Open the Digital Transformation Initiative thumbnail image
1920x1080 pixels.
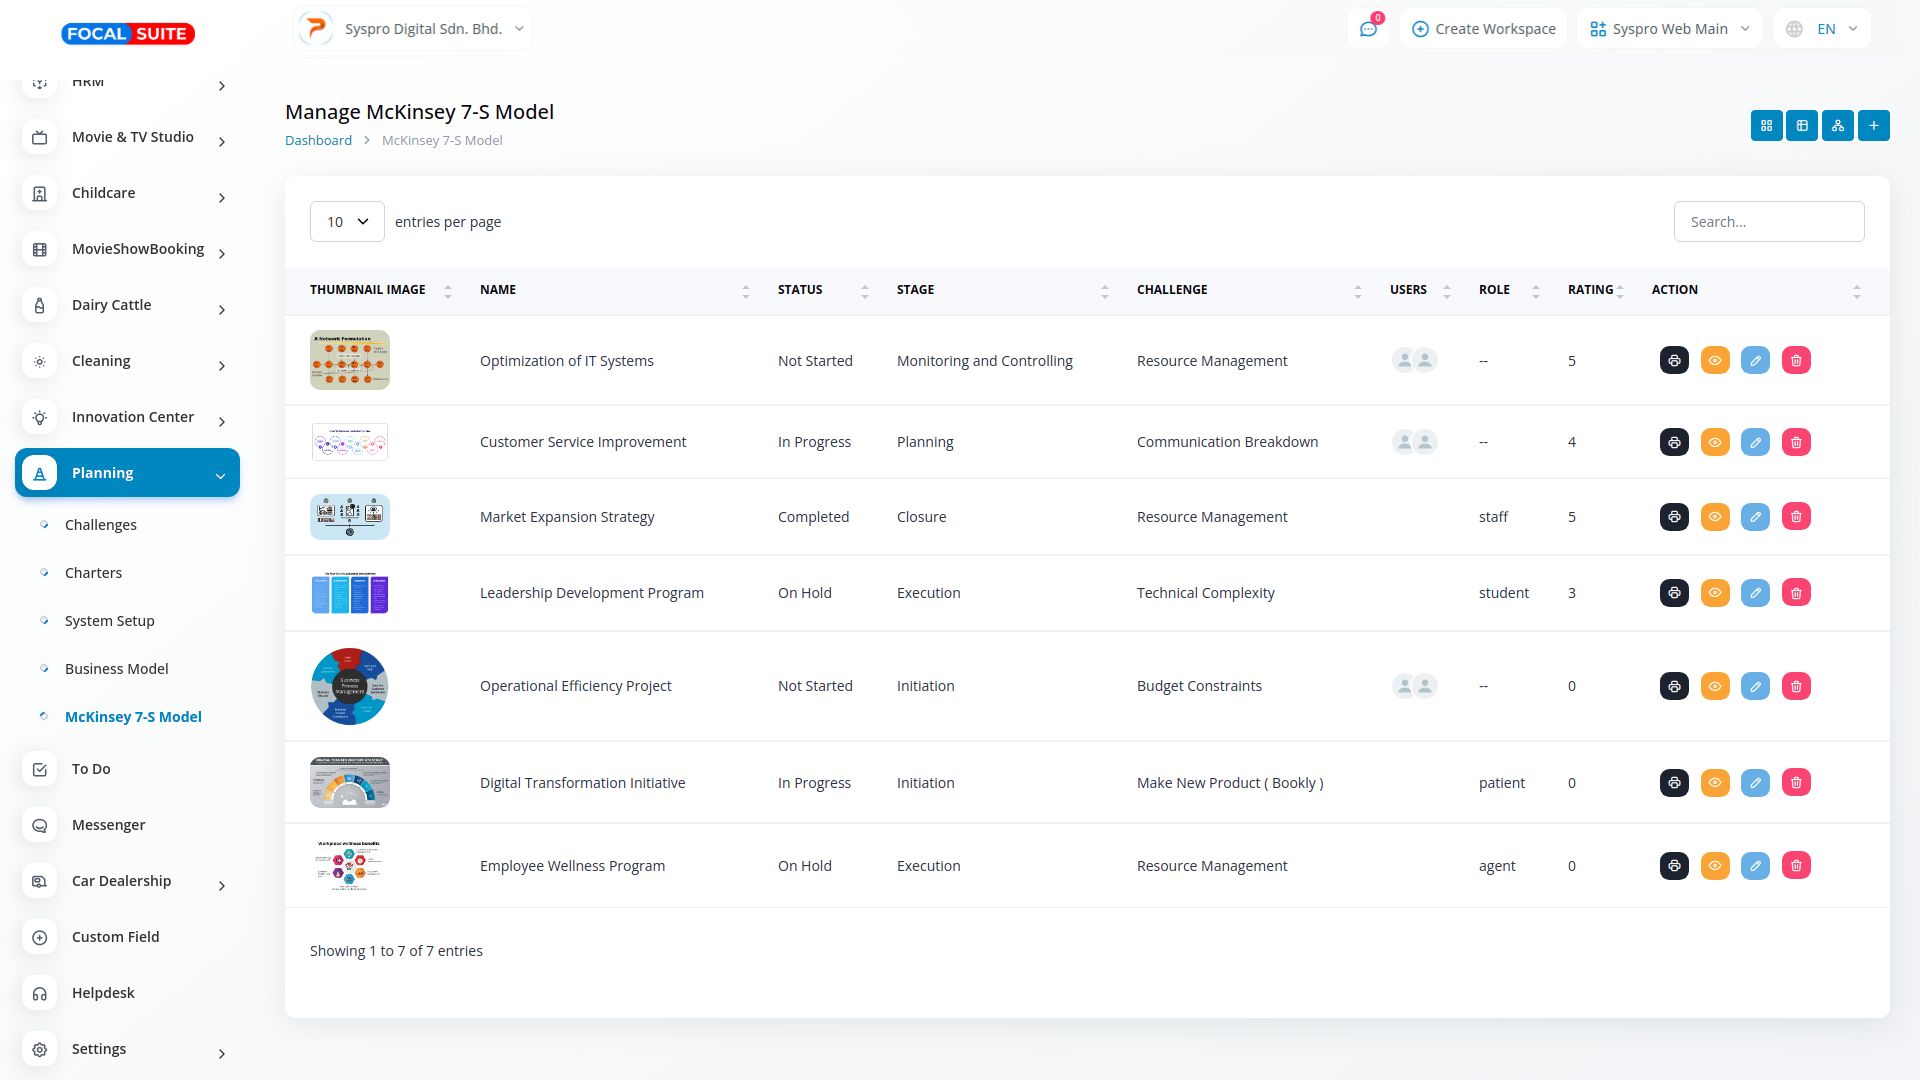tap(349, 783)
